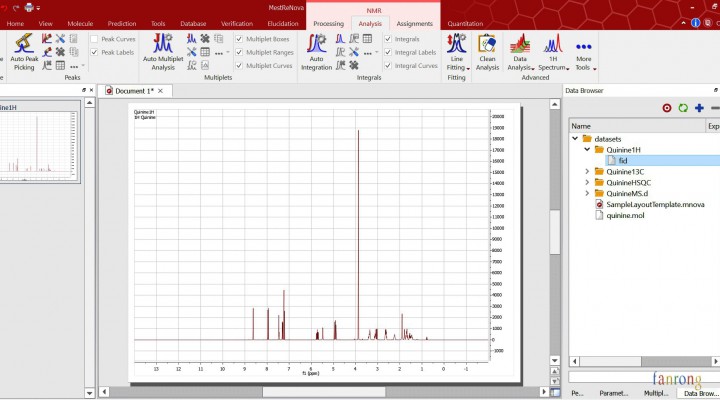Click the blue plus icon in Data Browser
The image size is (720, 400).
coord(699,108)
